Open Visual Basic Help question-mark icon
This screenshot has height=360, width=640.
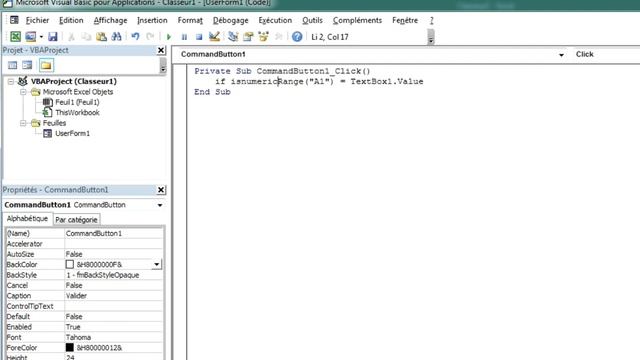(x=297, y=37)
